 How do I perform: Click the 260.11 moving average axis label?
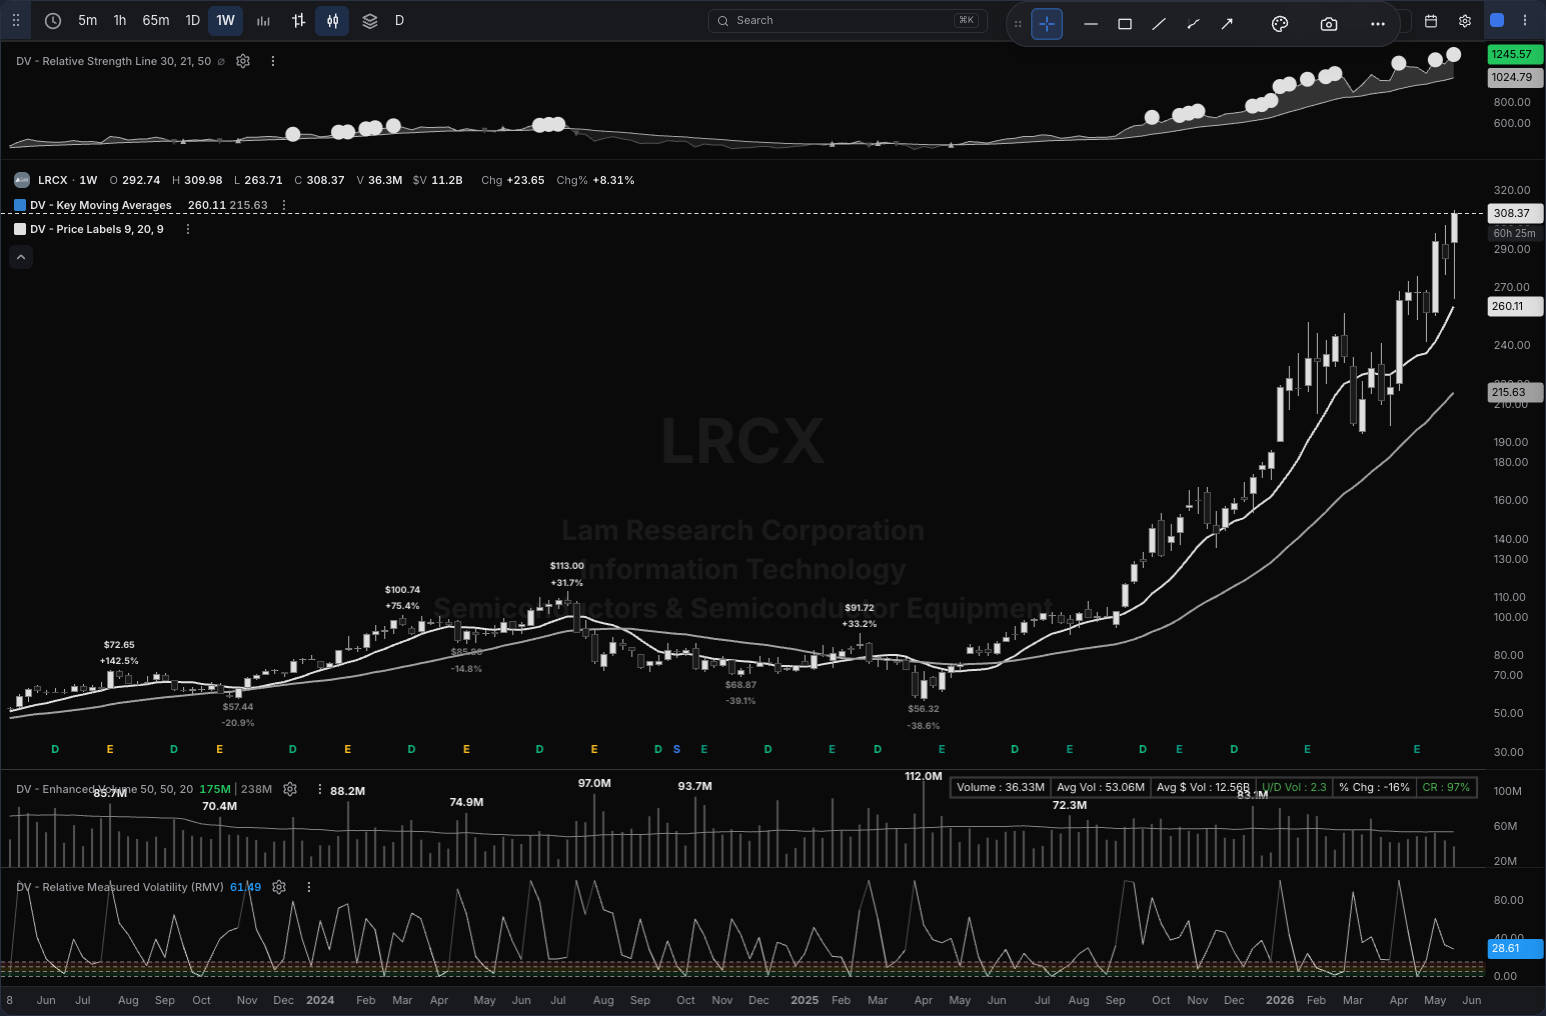coord(1516,307)
